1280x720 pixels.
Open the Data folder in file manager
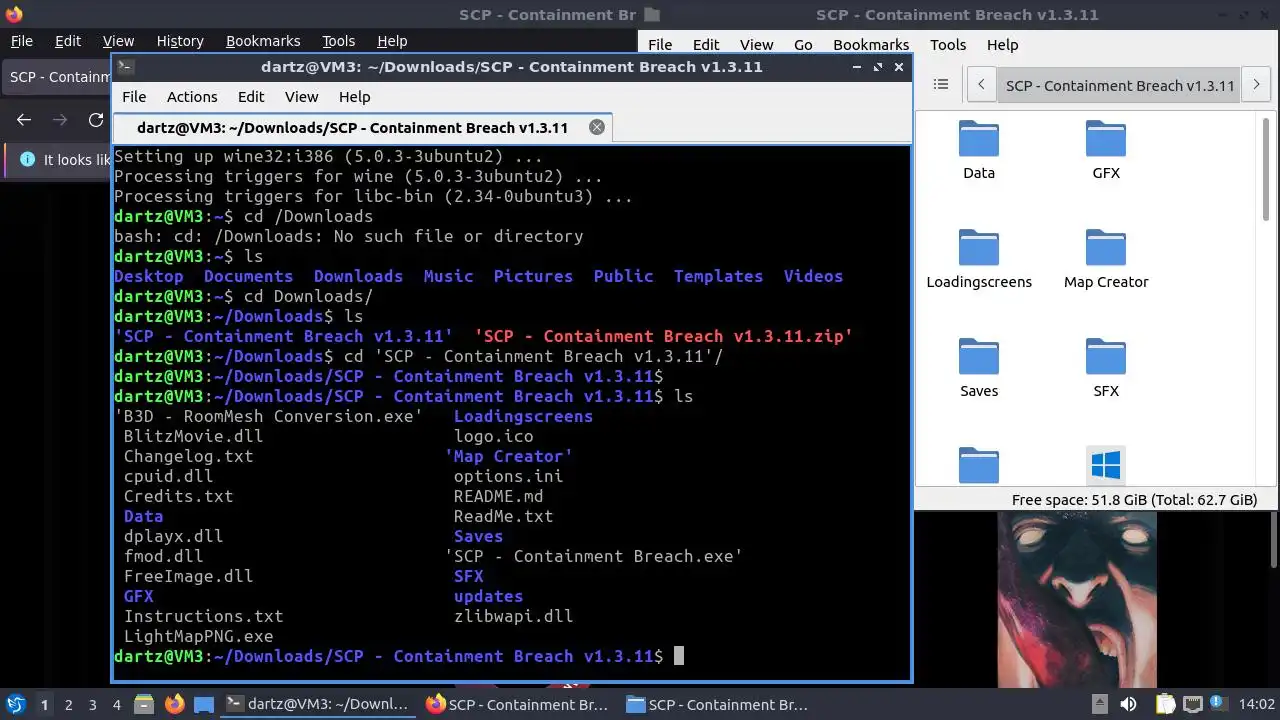pyautogui.click(x=978, y=139)
